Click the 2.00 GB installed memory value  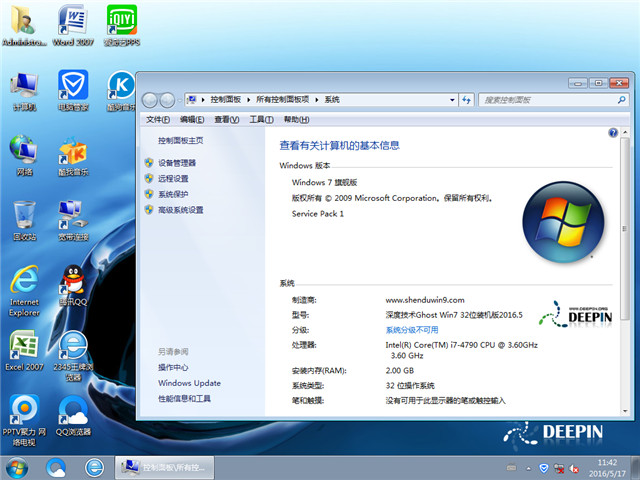pyautogui.click(x=400, y=371)
